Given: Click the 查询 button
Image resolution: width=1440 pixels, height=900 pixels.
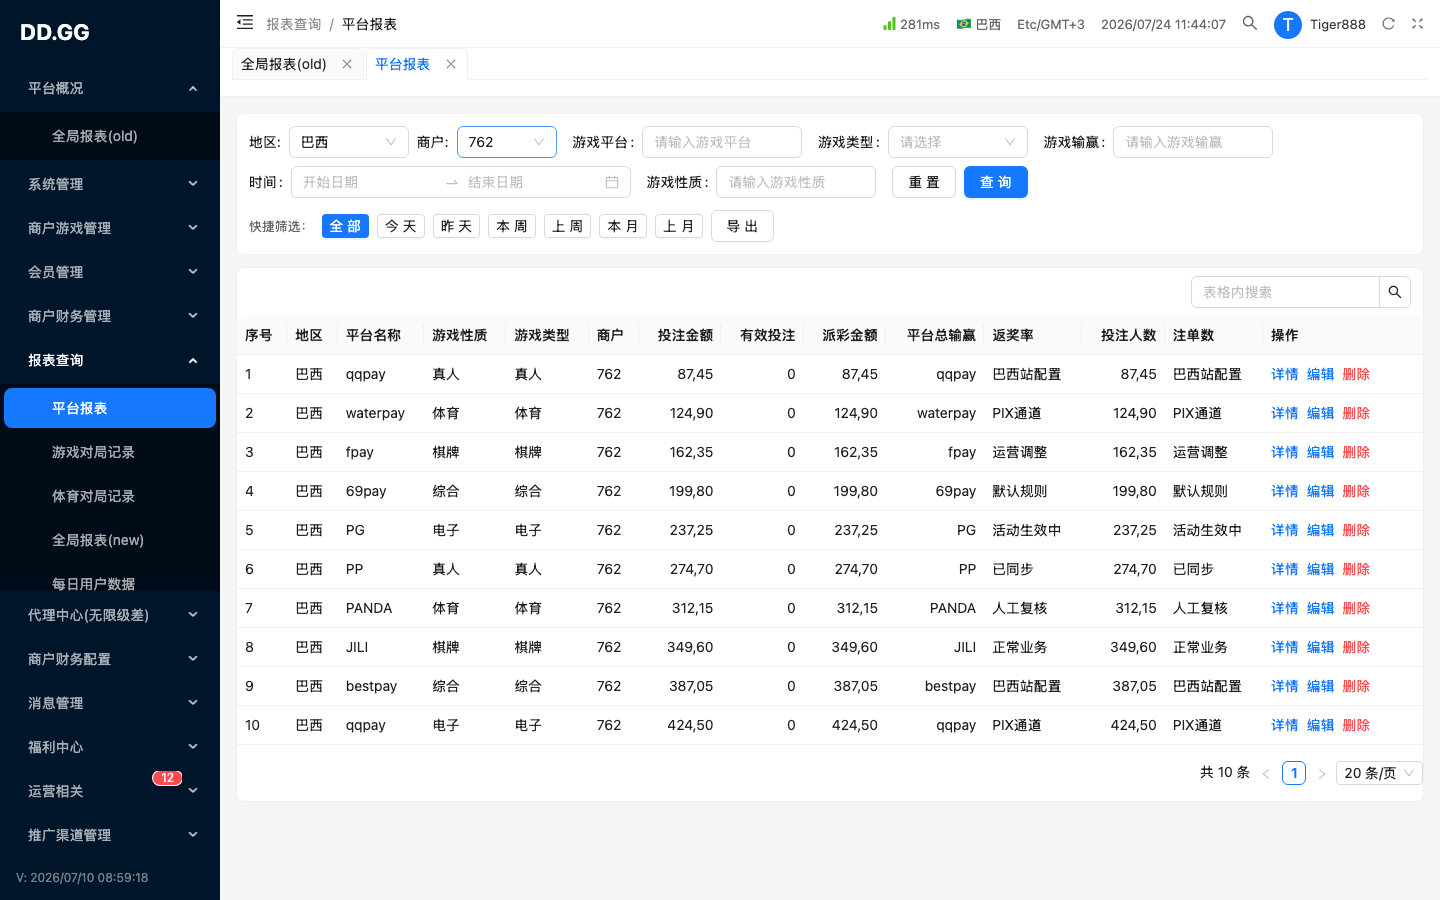Looking at the screenshot, I should [x=996, y=182].
